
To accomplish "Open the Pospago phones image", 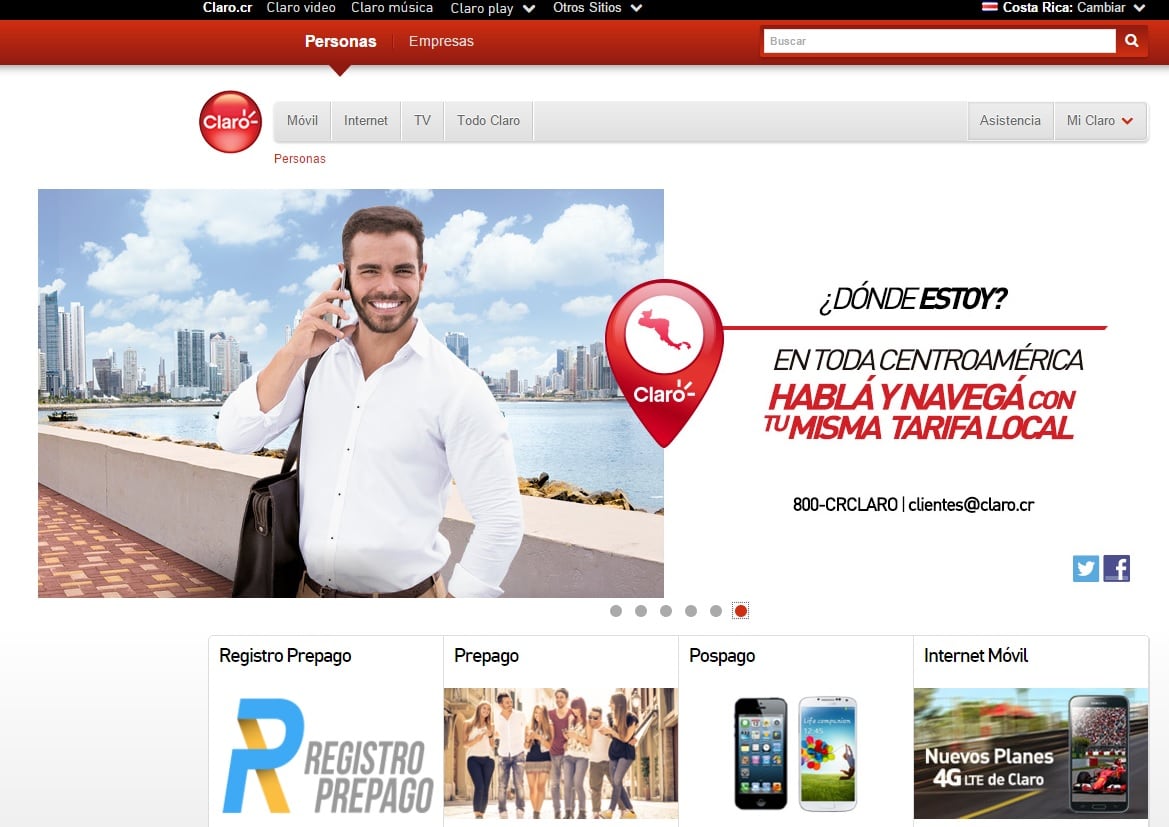I will click(x=795, y=753).
